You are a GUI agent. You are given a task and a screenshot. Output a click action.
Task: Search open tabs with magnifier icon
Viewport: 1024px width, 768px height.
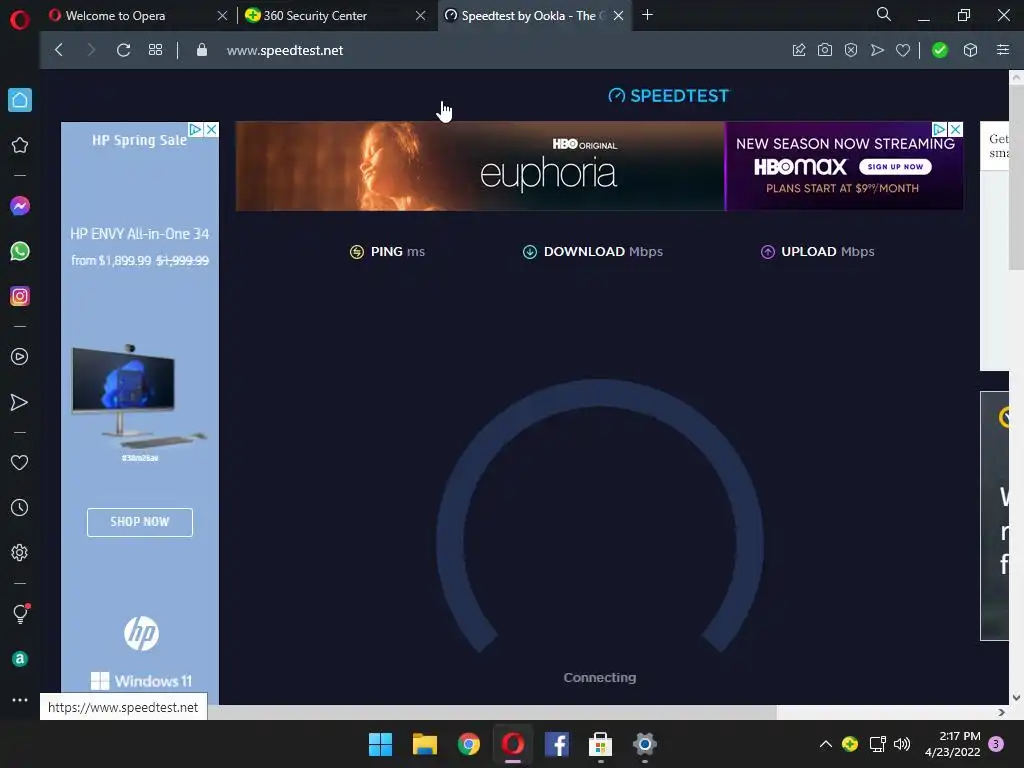click(884, 14)
